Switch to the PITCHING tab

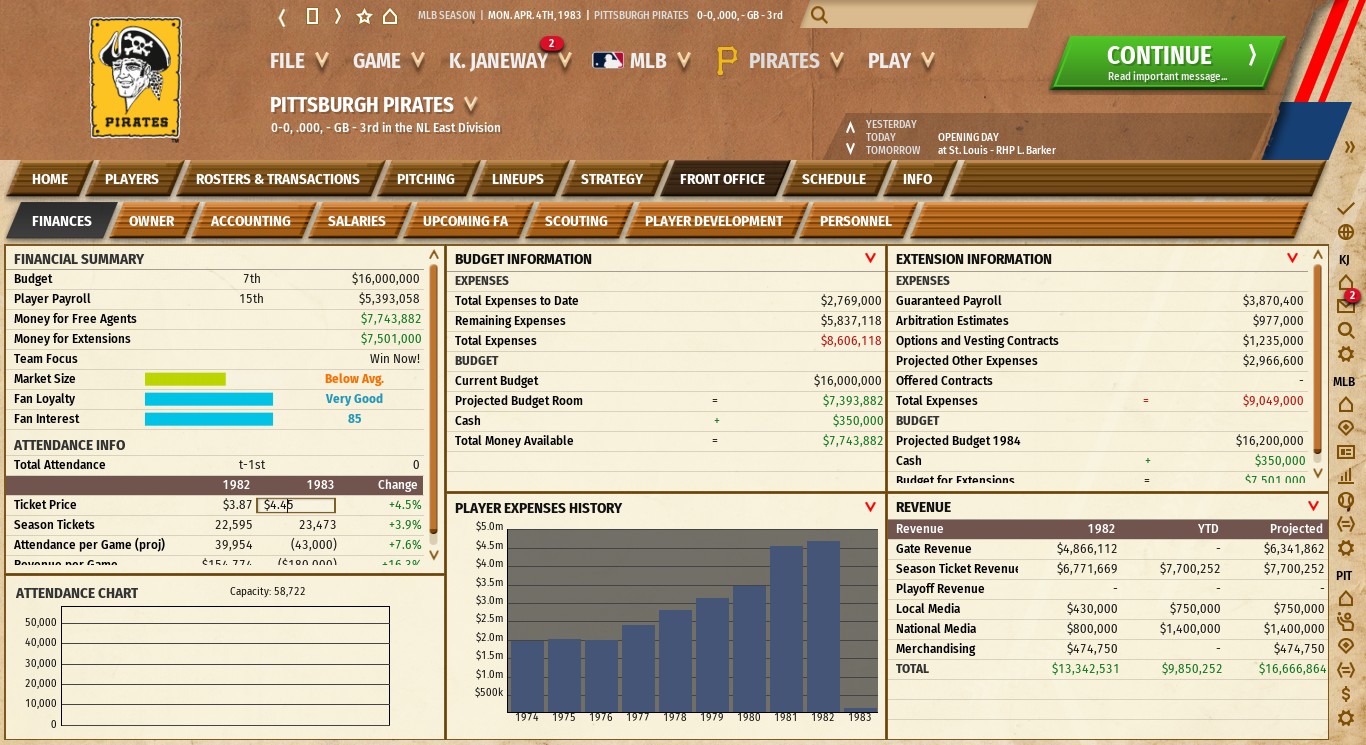click(426, 179)
